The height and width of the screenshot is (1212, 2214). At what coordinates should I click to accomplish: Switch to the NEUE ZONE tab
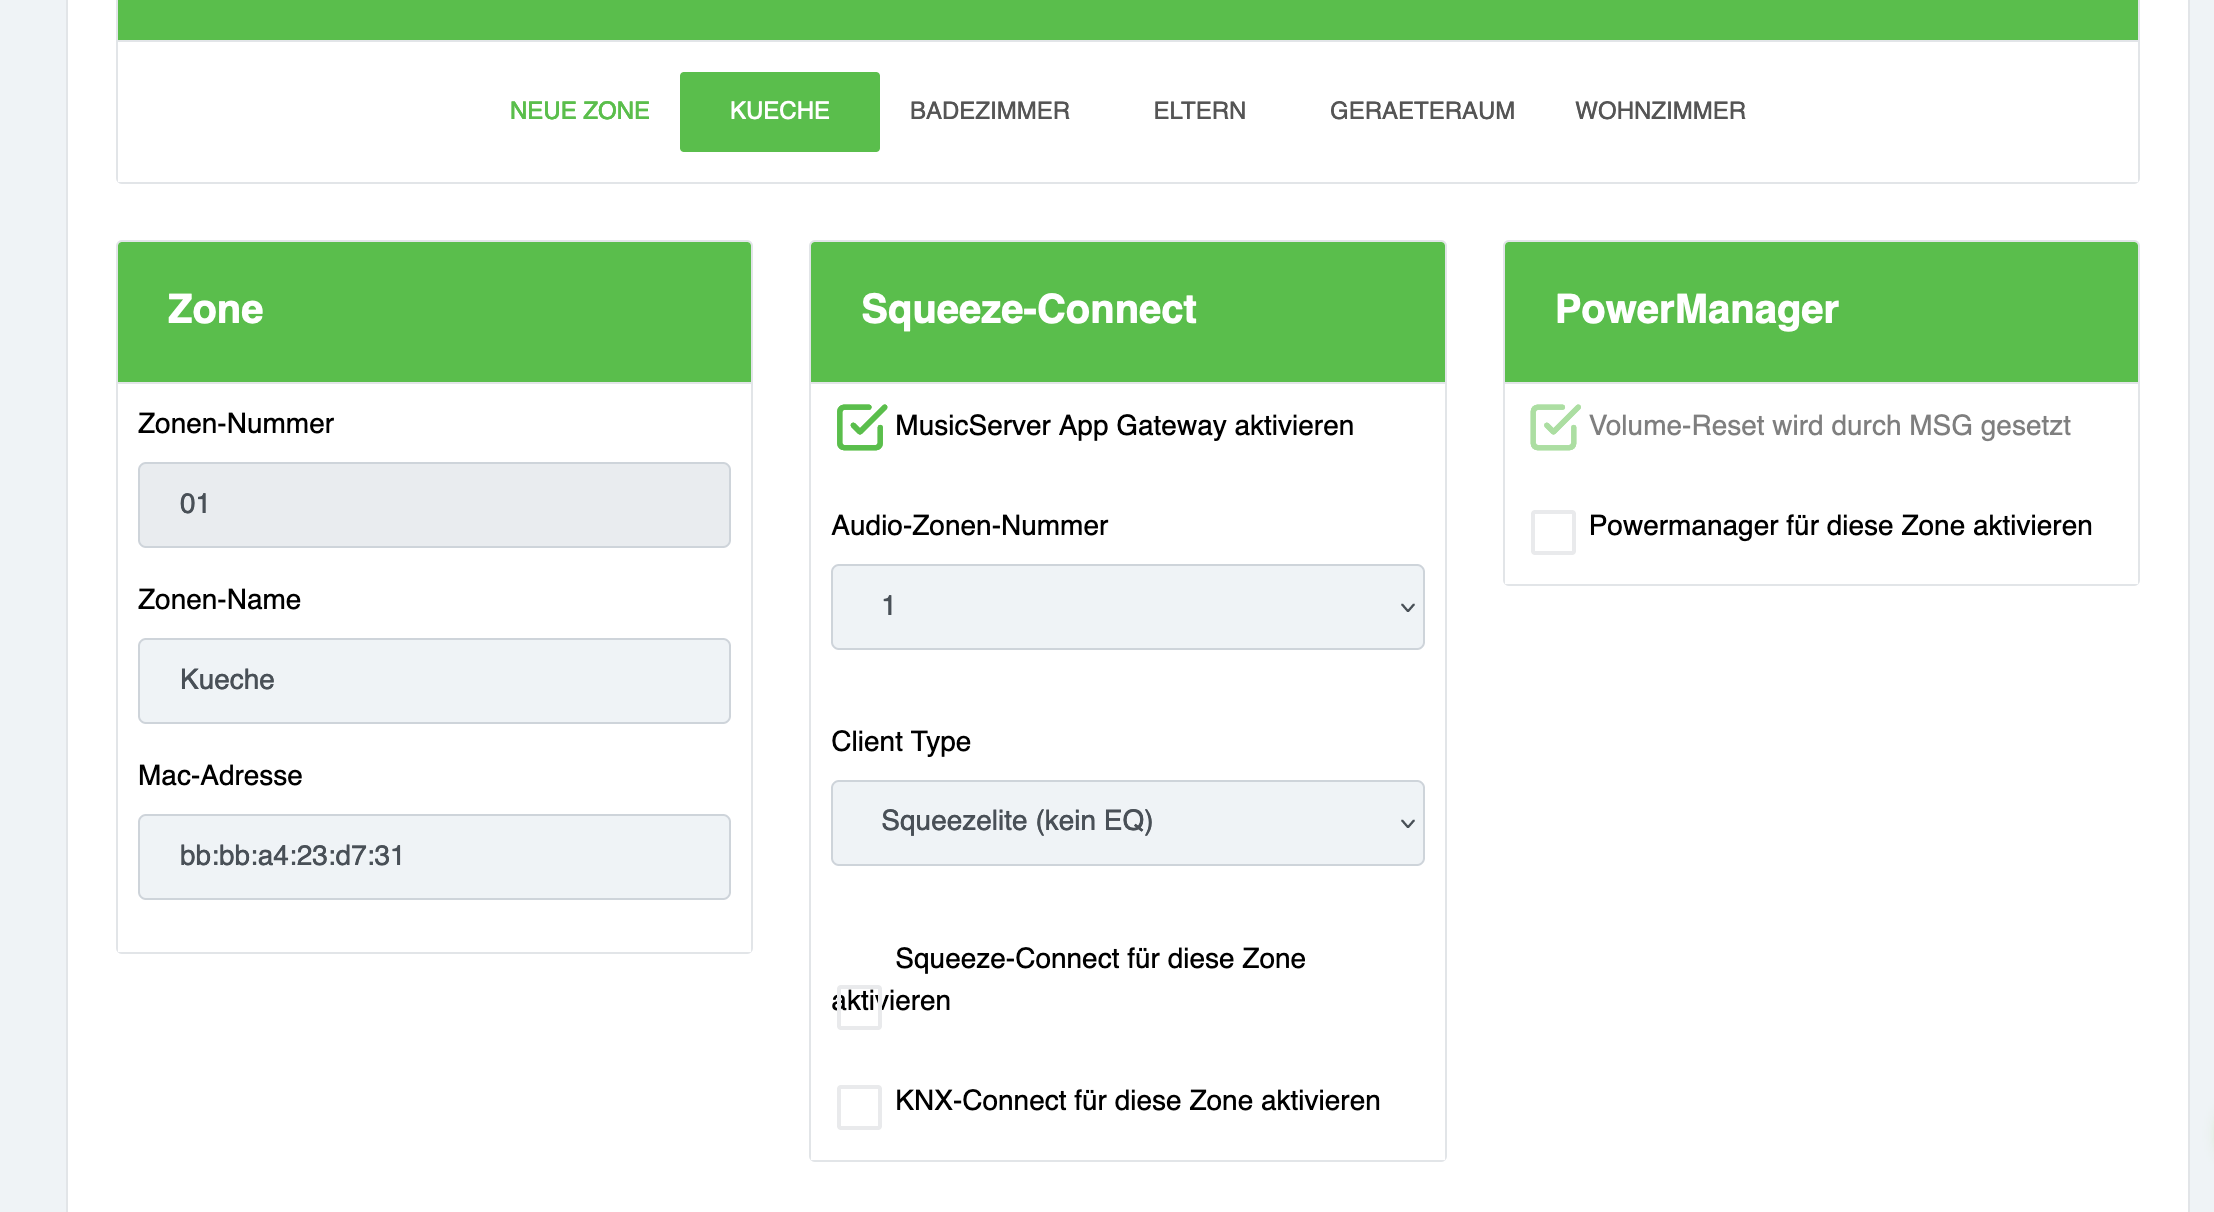coord(579,111)
